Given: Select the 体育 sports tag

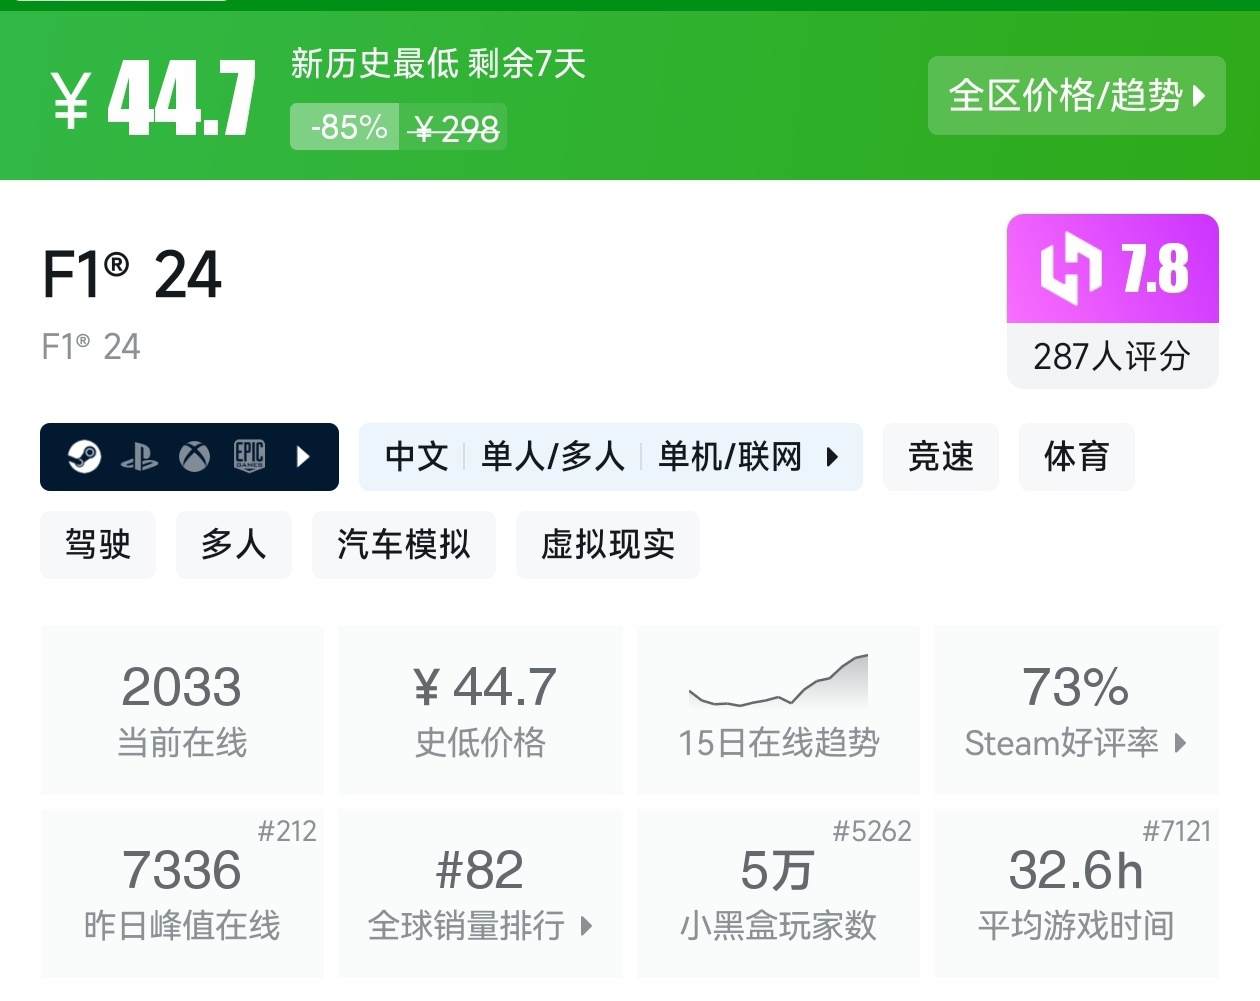Looking at the screenshot, I should click(x=1076, y=457).
